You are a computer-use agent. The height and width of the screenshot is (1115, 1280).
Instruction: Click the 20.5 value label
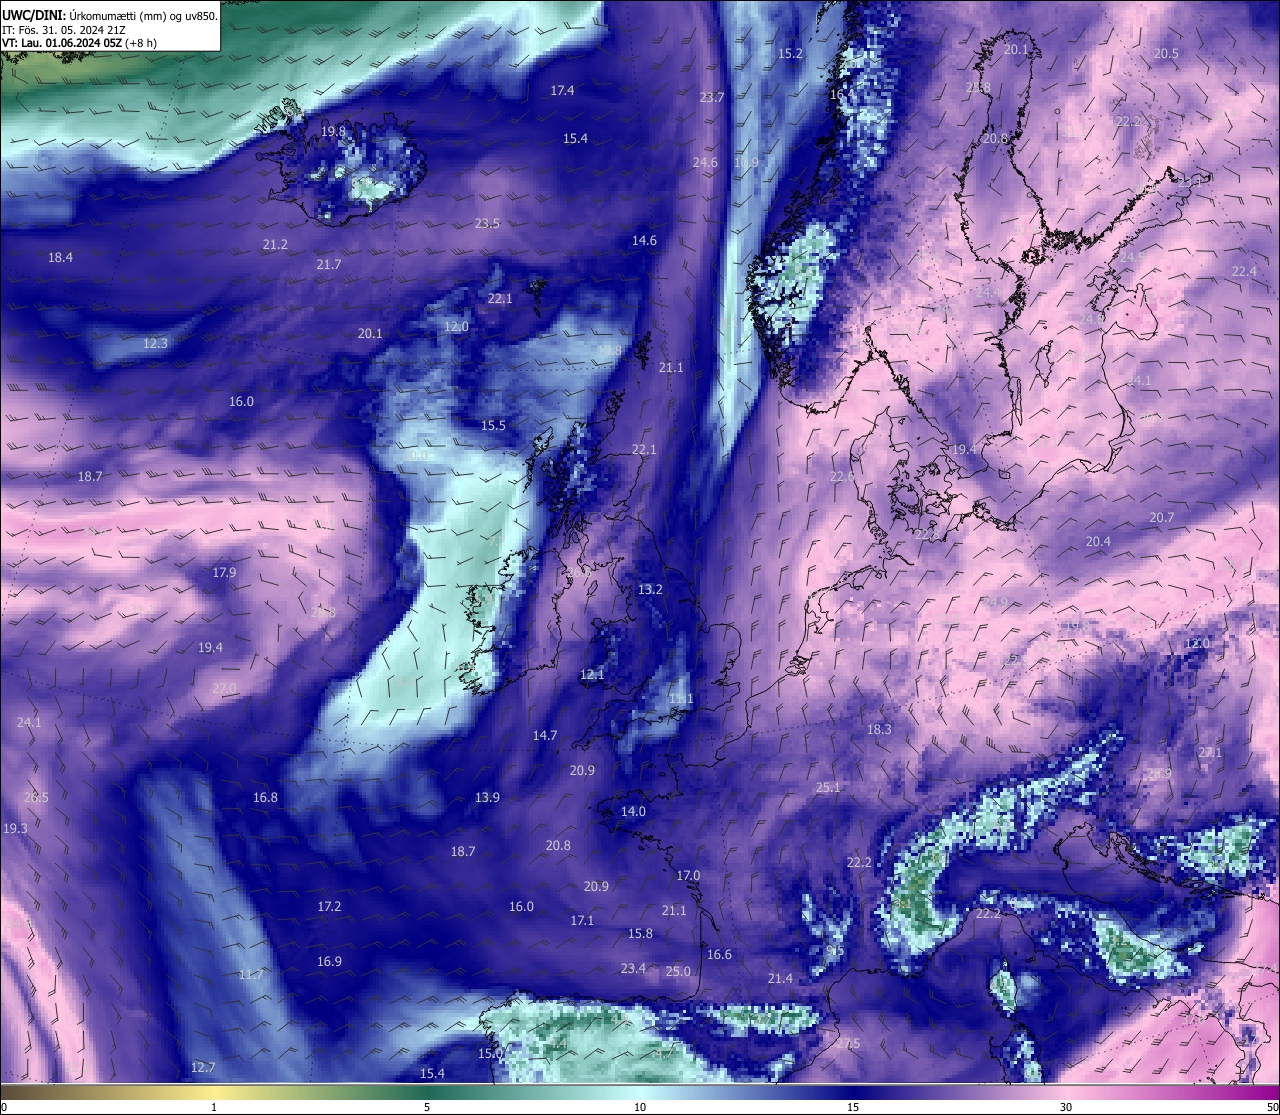[1165, 54]
